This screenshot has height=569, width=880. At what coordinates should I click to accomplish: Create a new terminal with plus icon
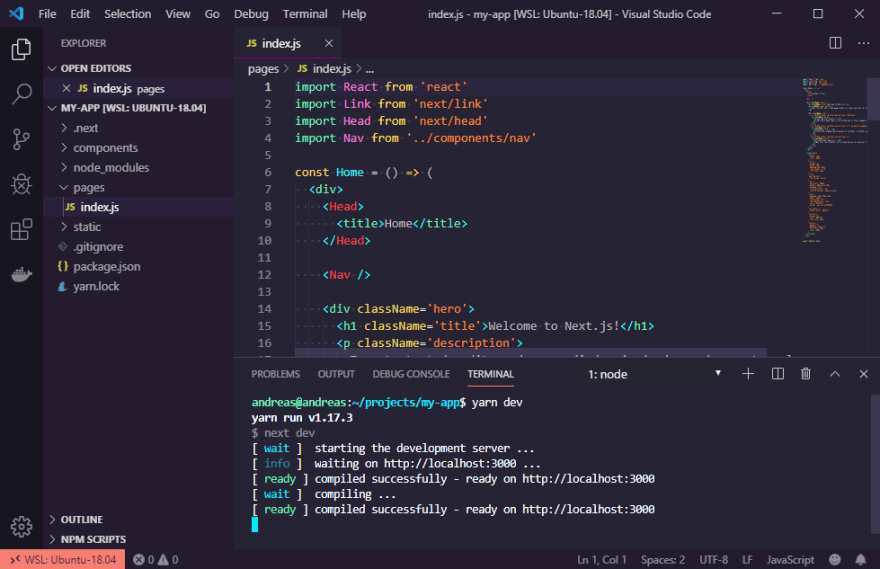(748, 374)
